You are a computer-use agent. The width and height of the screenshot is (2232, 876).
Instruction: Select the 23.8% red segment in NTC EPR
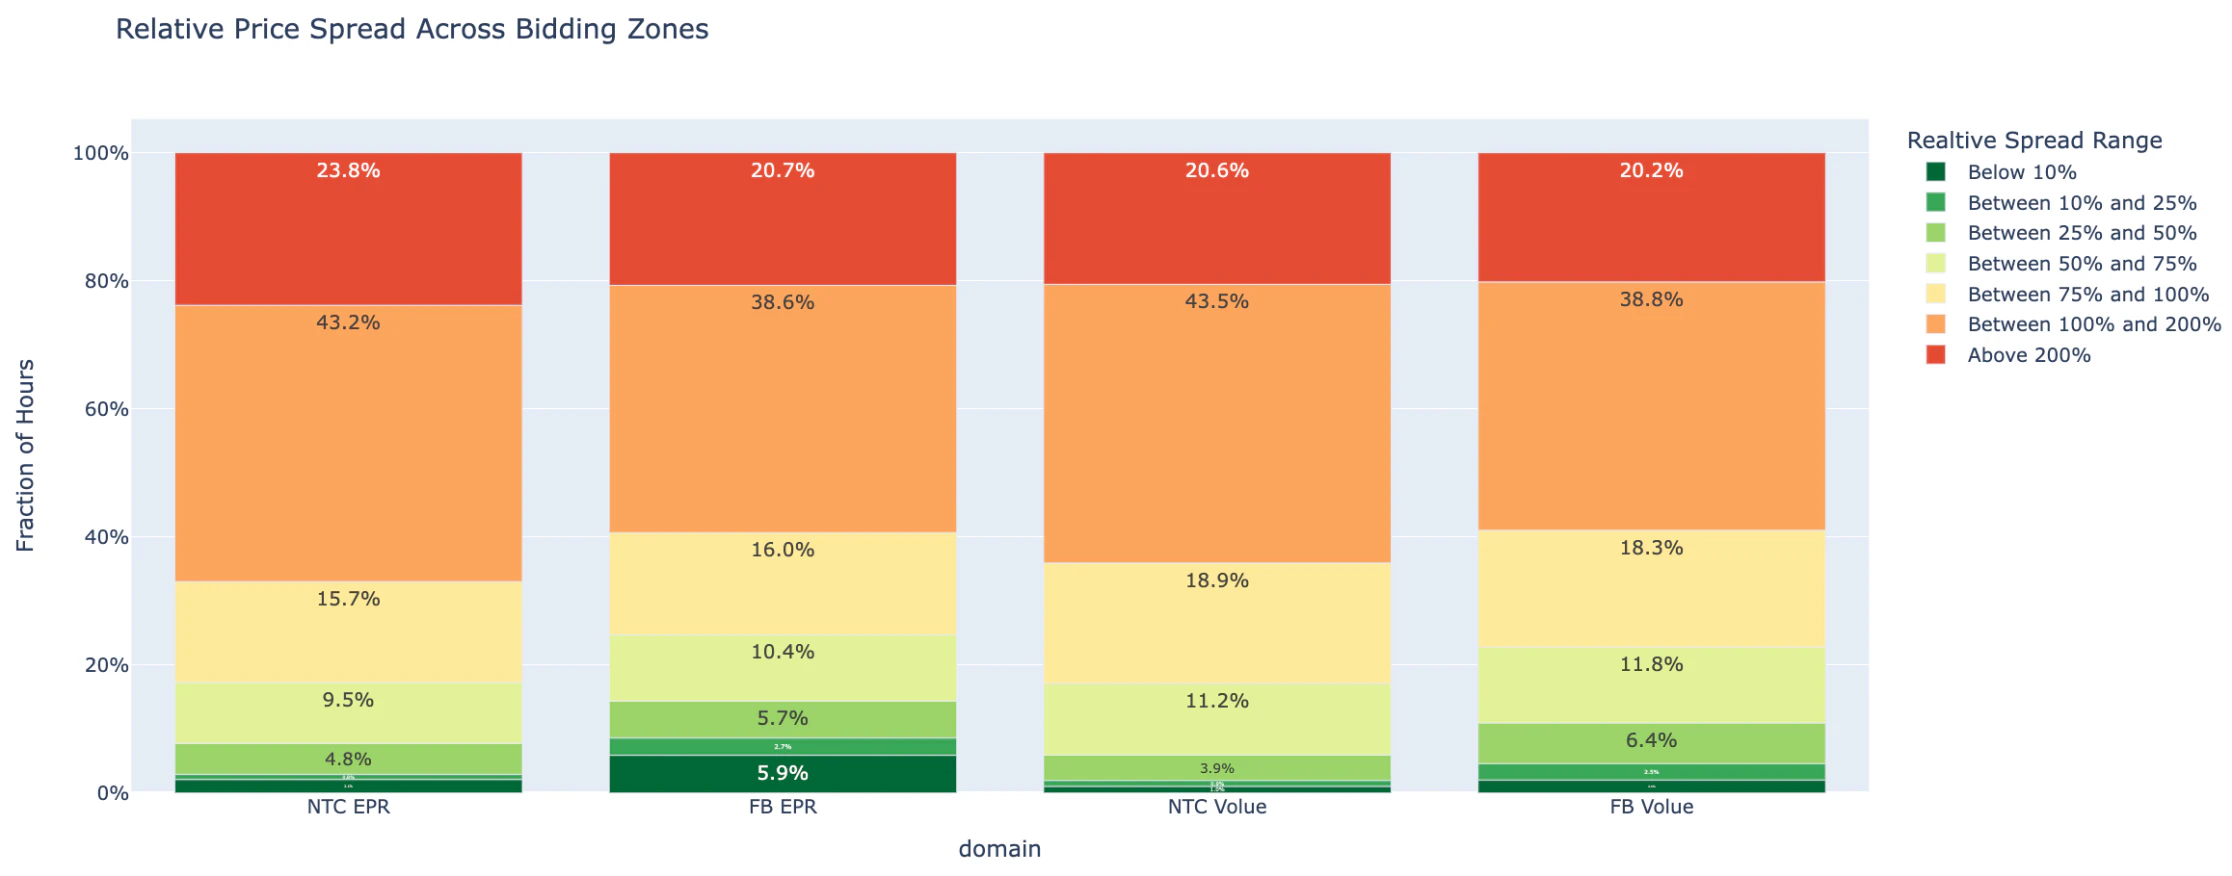348,230
